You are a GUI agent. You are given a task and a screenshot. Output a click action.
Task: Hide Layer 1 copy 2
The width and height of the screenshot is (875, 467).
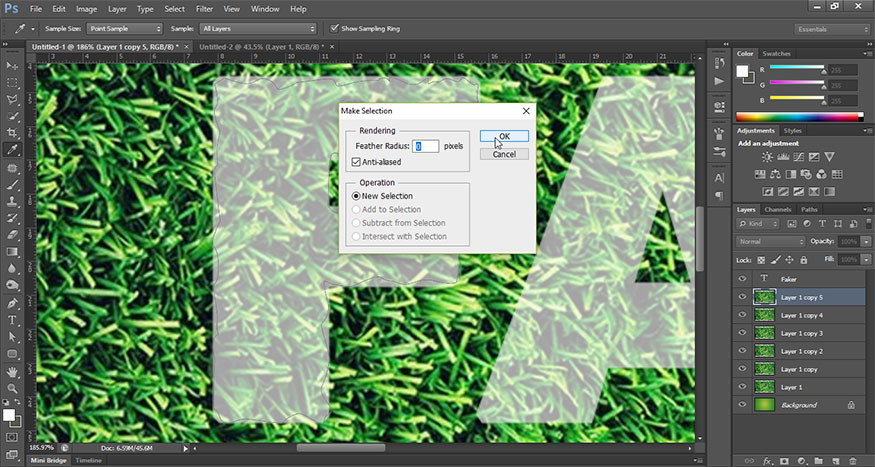(x=742, y=351)
